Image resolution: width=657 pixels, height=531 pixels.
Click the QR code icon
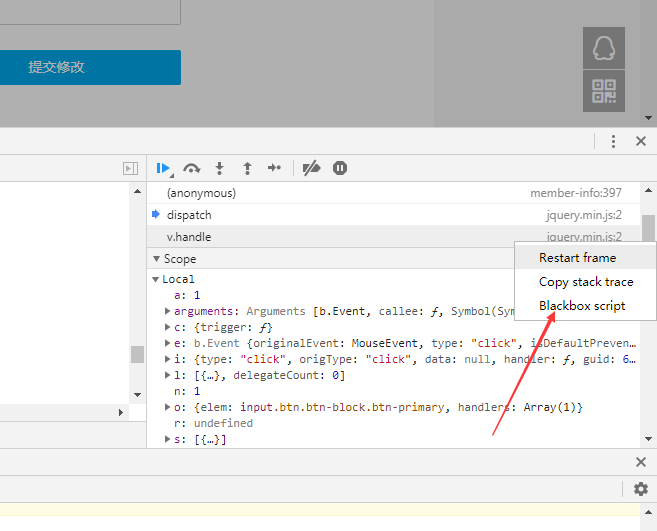[604, 91]
